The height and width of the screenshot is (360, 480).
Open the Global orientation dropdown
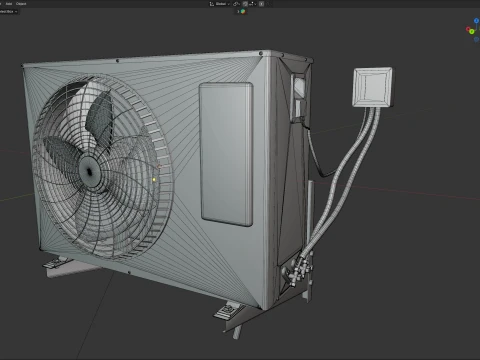(x=223, y=4)
